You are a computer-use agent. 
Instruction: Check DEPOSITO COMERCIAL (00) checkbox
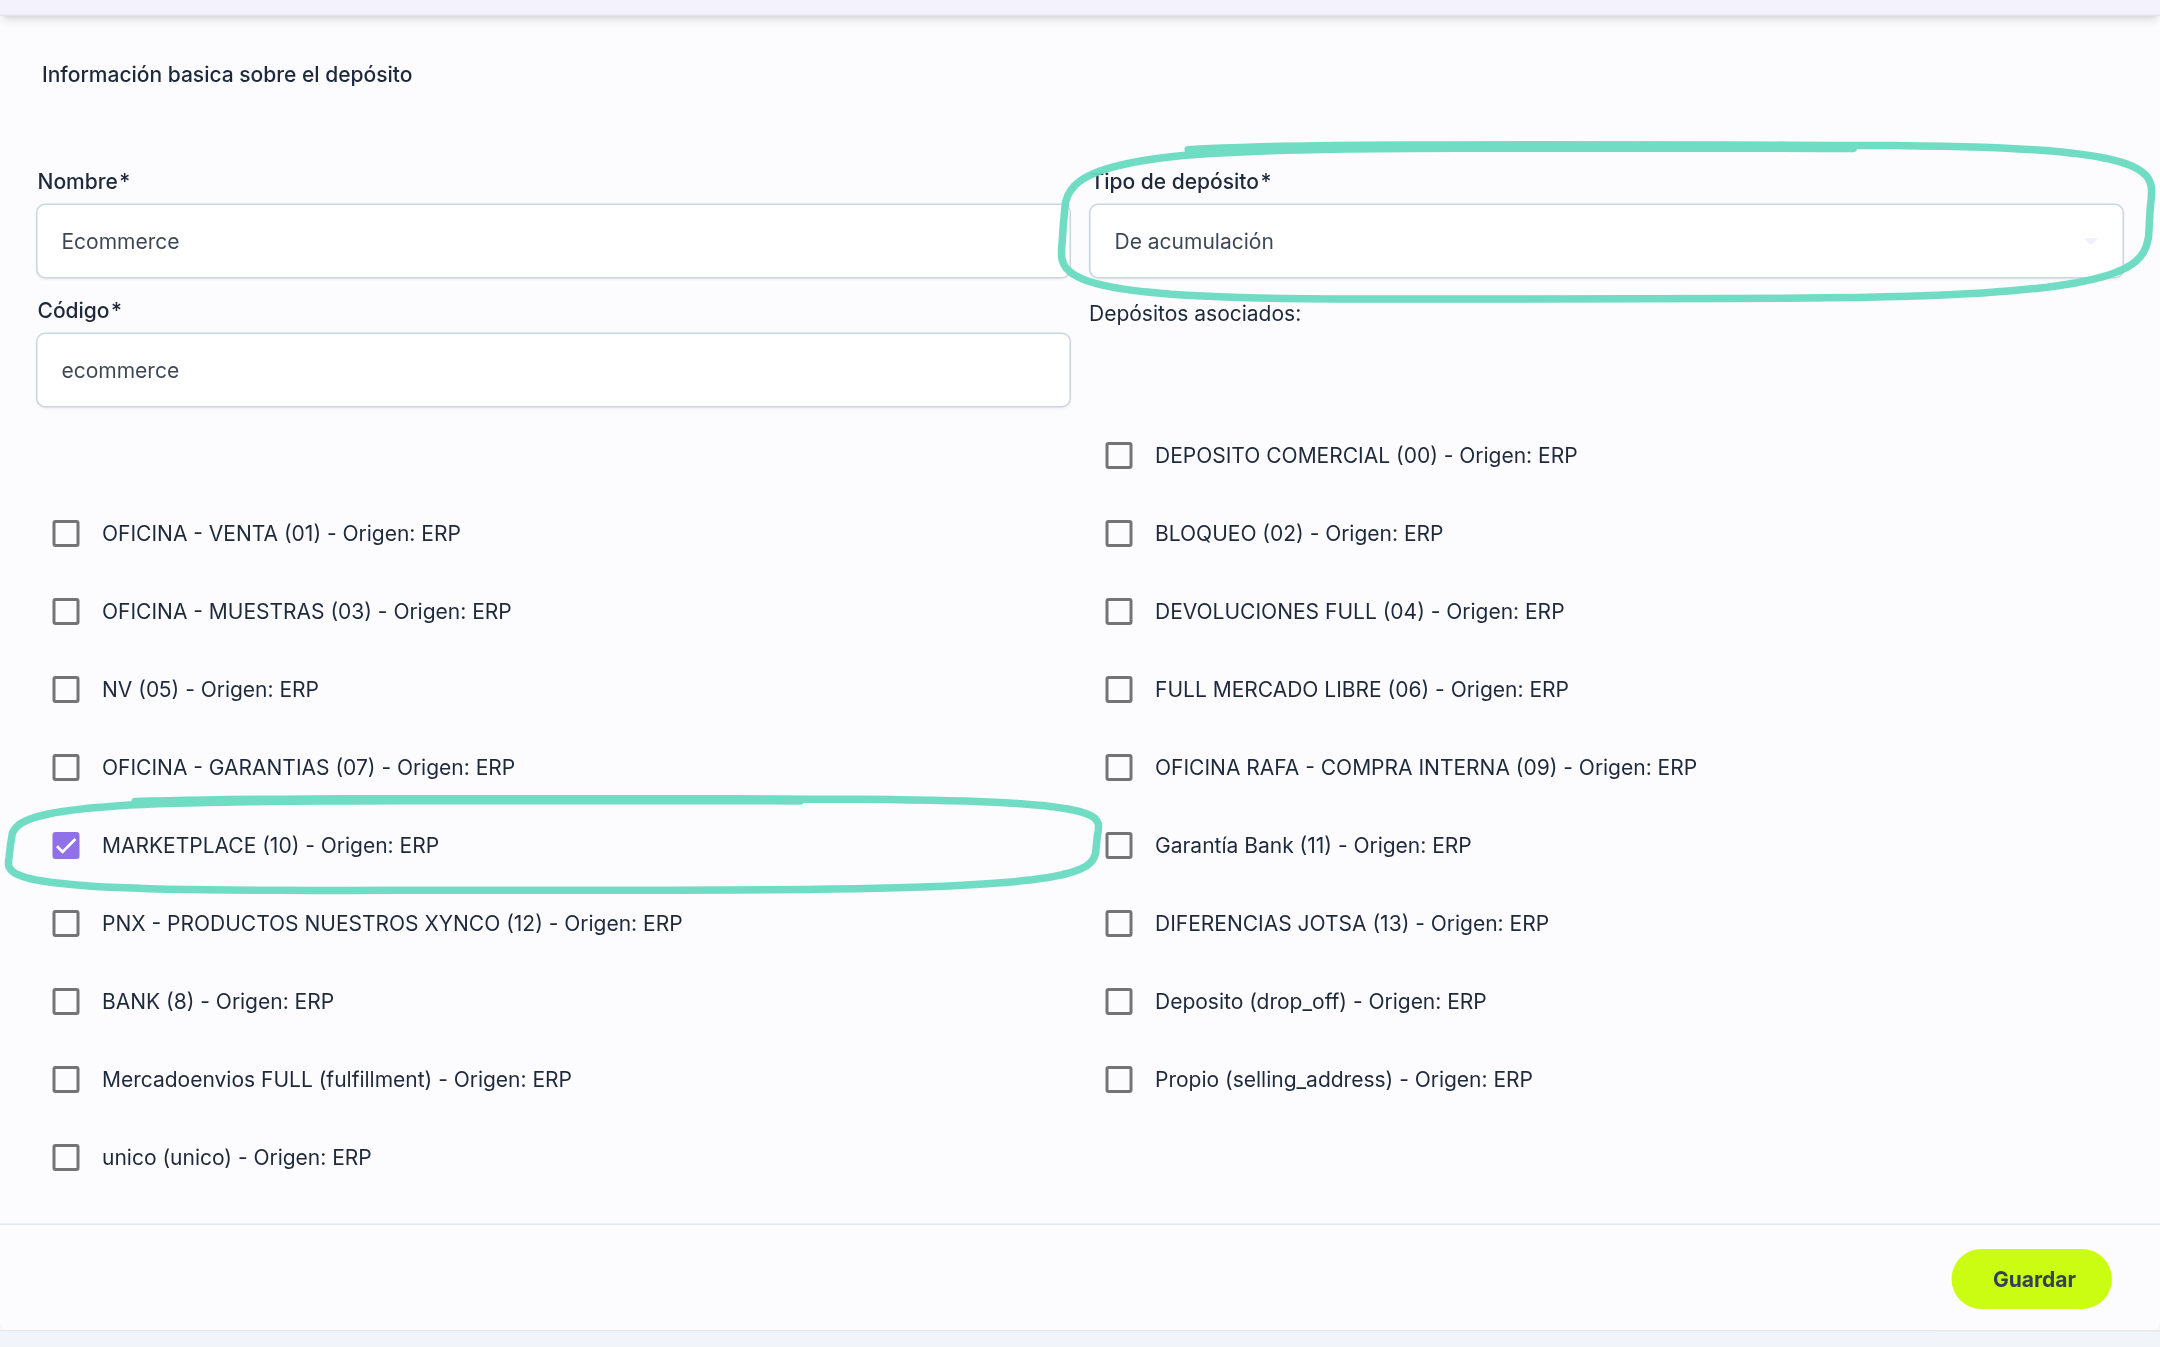pyautogui.click(x=1119, y=456)
